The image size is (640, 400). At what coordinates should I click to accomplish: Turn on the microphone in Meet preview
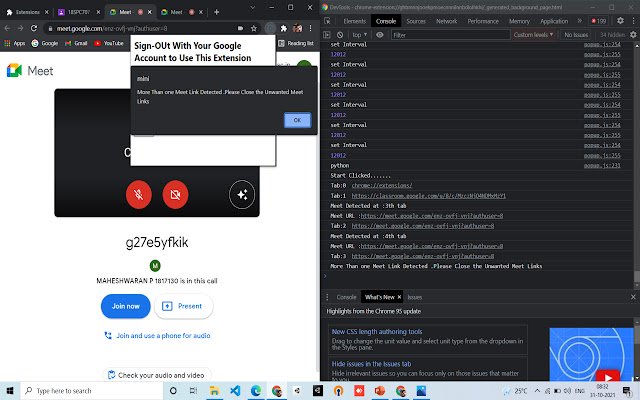click(x=139, y=194)
